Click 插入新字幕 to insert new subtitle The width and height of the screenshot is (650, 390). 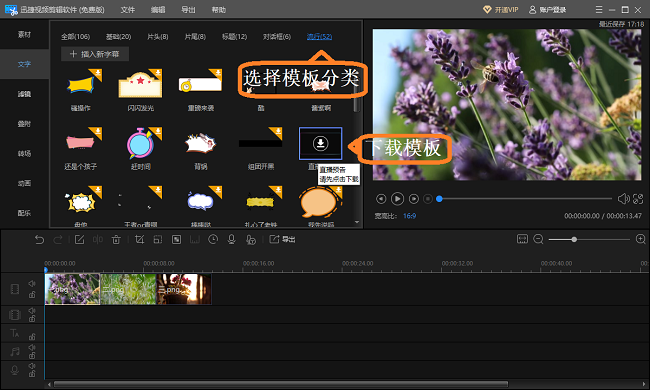[x=95, y=54]
